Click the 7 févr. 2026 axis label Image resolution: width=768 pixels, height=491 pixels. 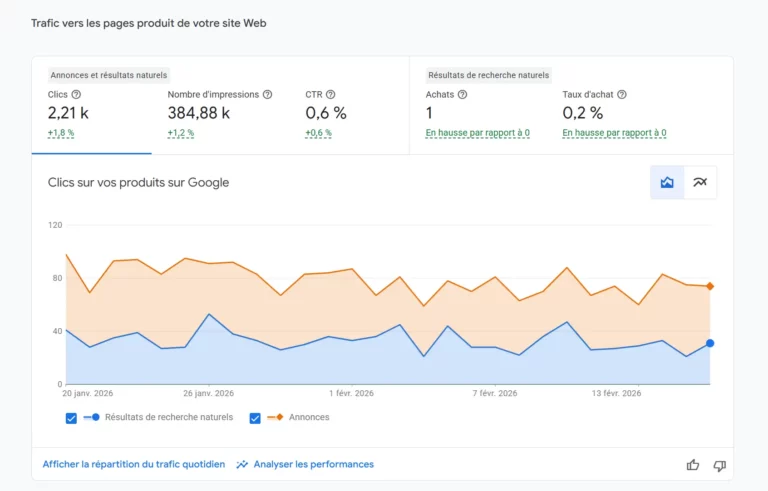[x=495, y=393]
